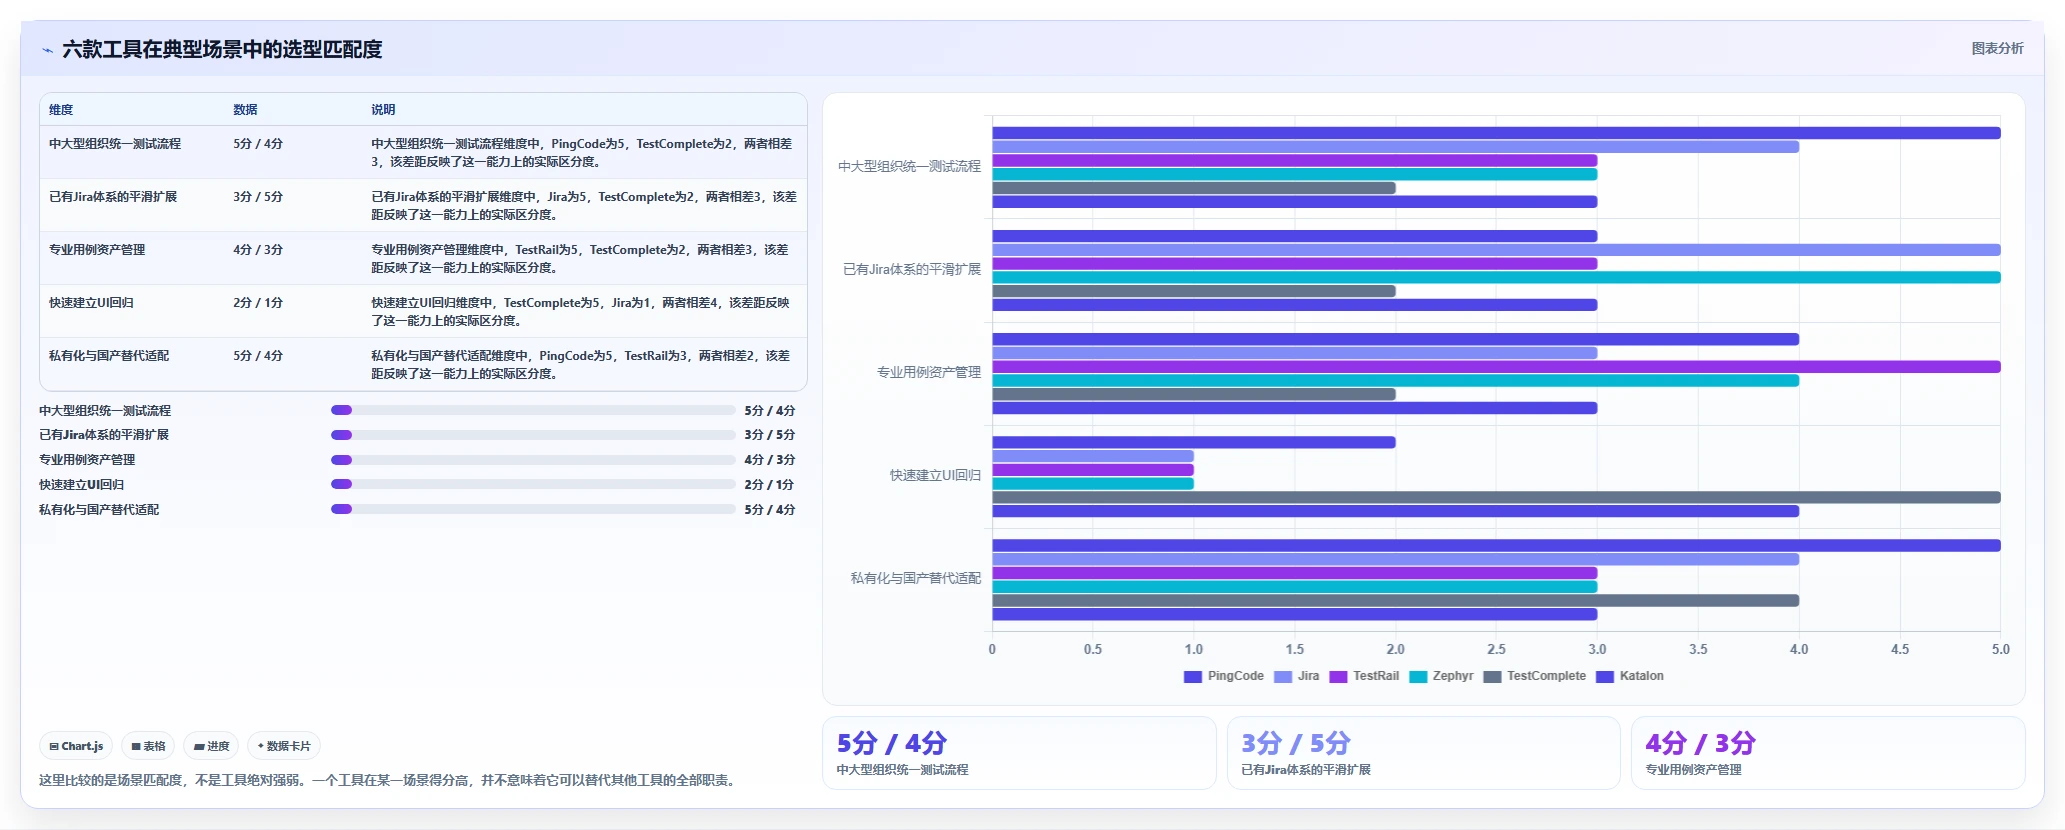Click the 3分 / 5分 value in the table

point(258,197)
